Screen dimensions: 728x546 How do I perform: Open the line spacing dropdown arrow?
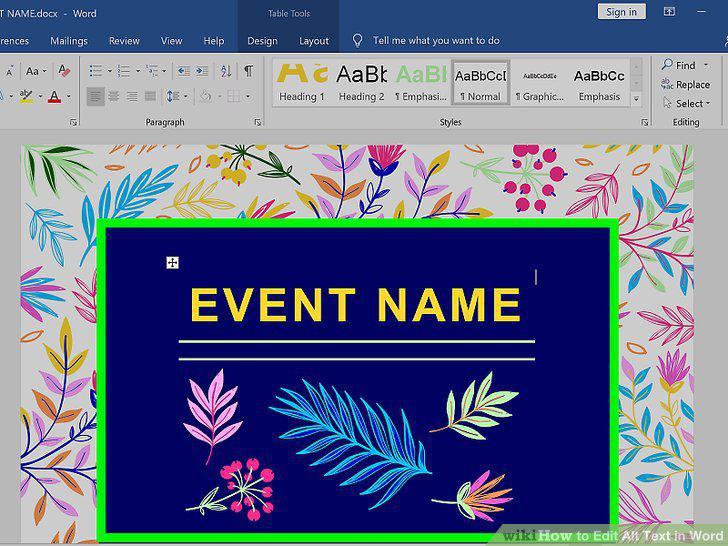tap(186, 97)
